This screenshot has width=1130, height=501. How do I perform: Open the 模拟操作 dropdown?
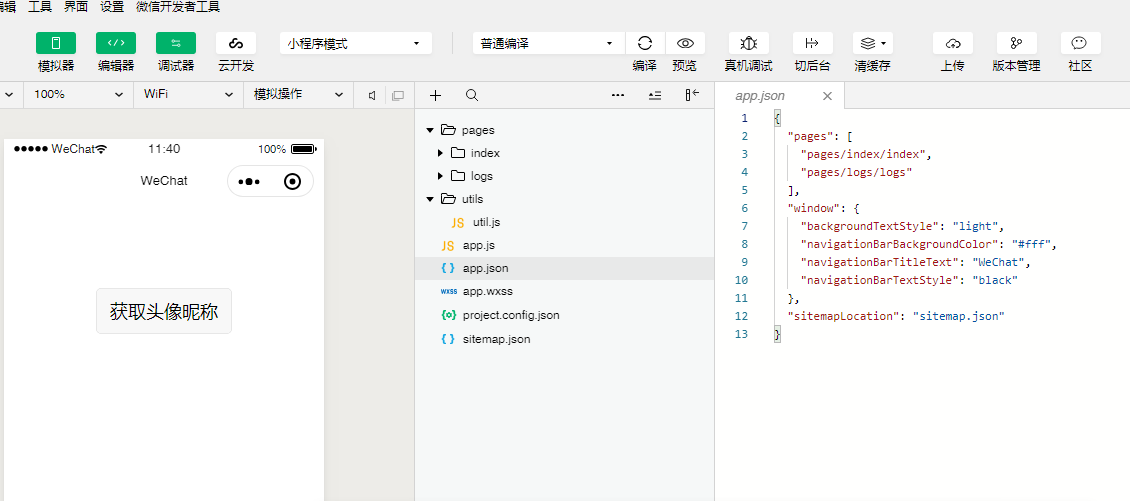[299, 94]
